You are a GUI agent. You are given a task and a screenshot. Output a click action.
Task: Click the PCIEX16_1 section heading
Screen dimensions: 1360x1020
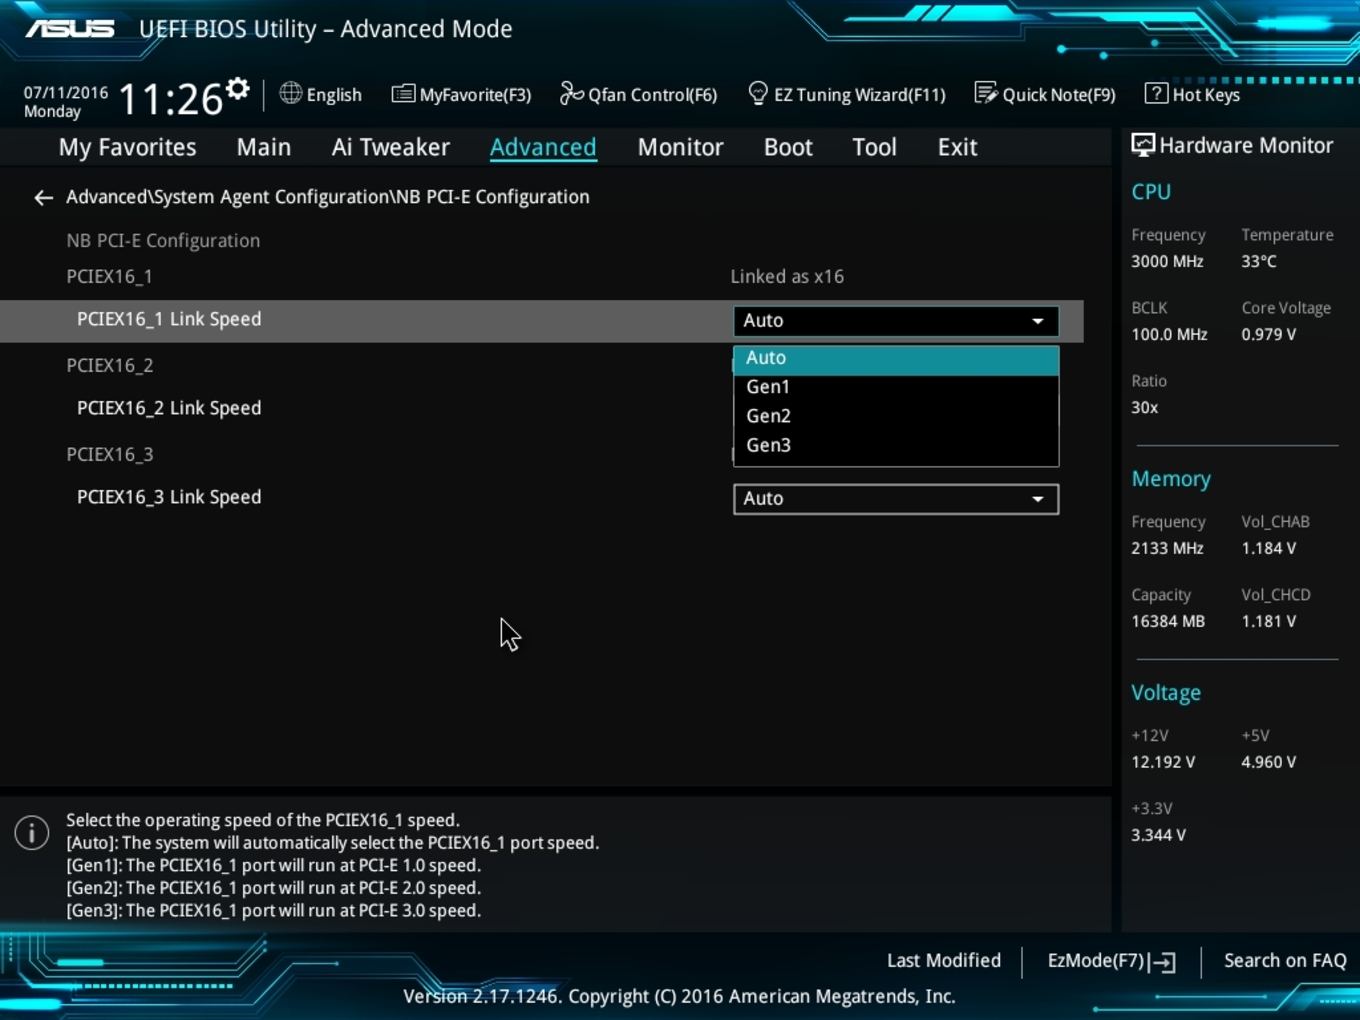tap(109, 277)
